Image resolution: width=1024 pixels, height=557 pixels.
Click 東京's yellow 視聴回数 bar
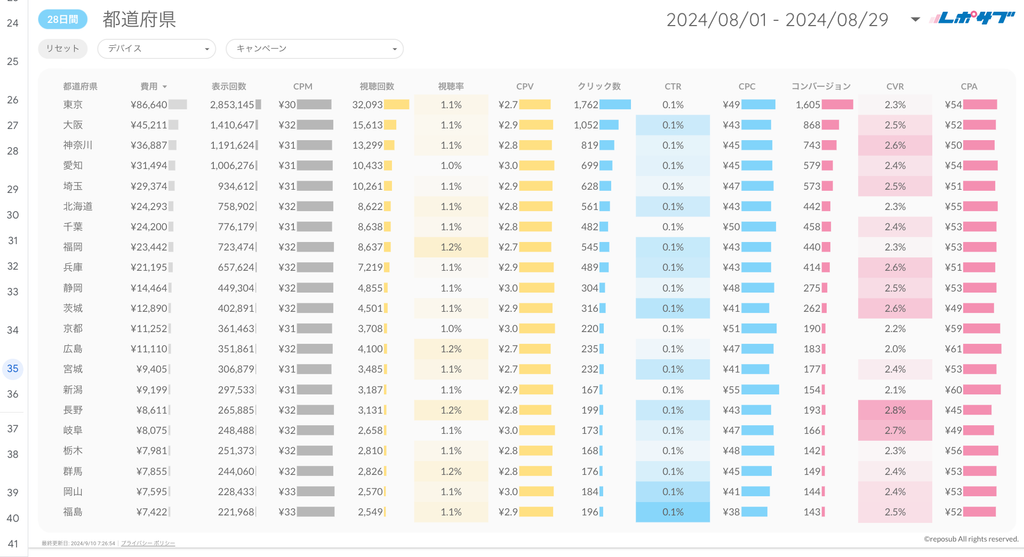pos(397,105)
